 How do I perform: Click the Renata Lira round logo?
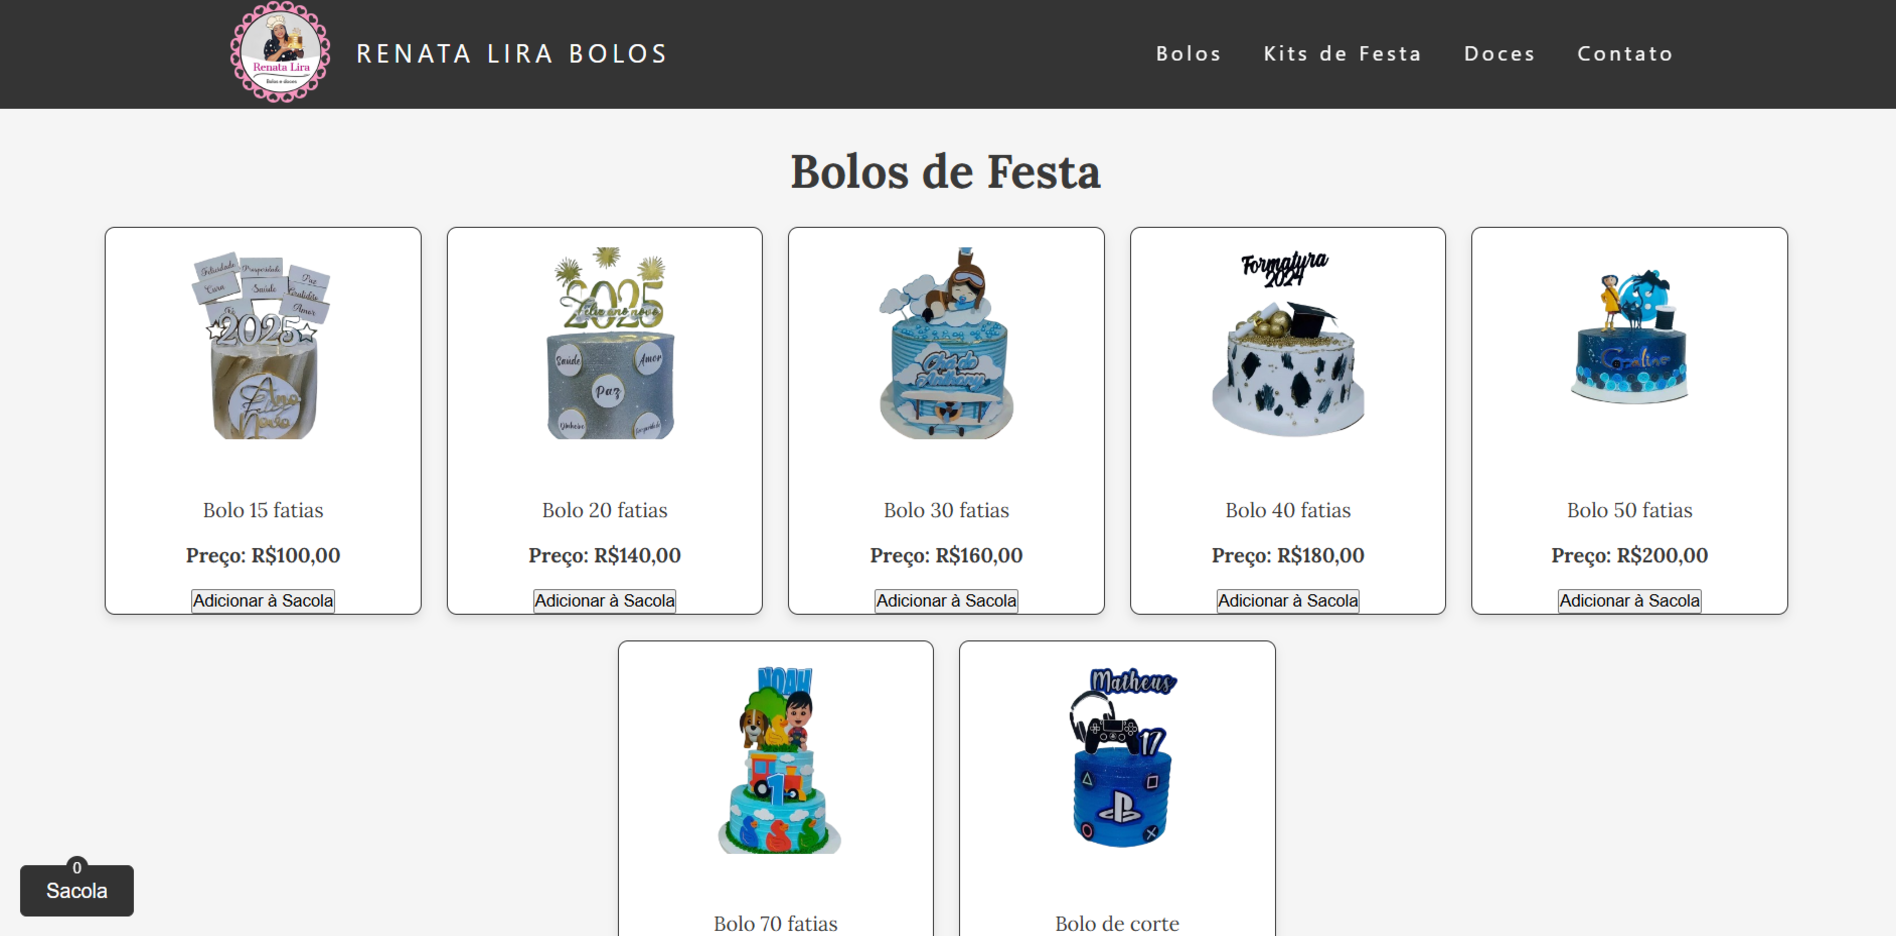(280, 52)
